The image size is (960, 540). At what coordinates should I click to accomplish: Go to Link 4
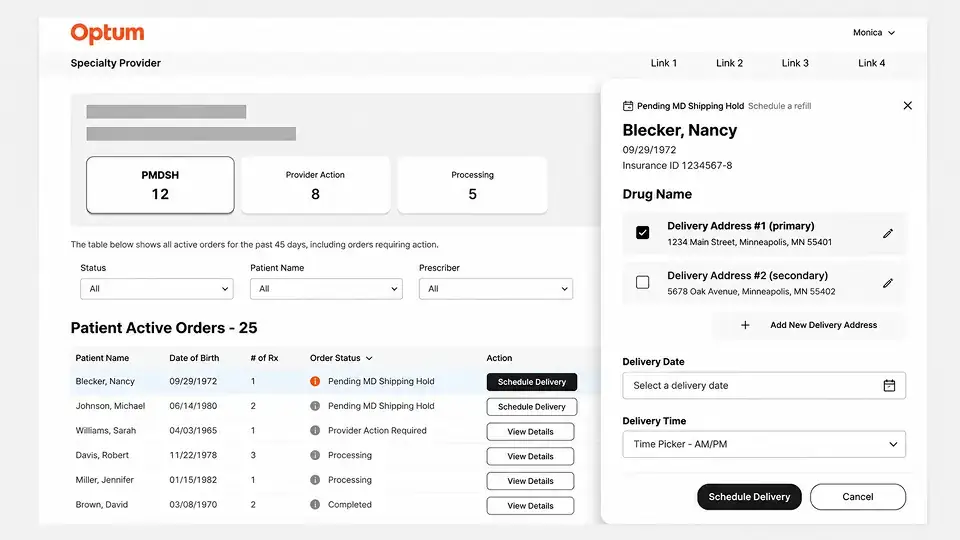871,63
